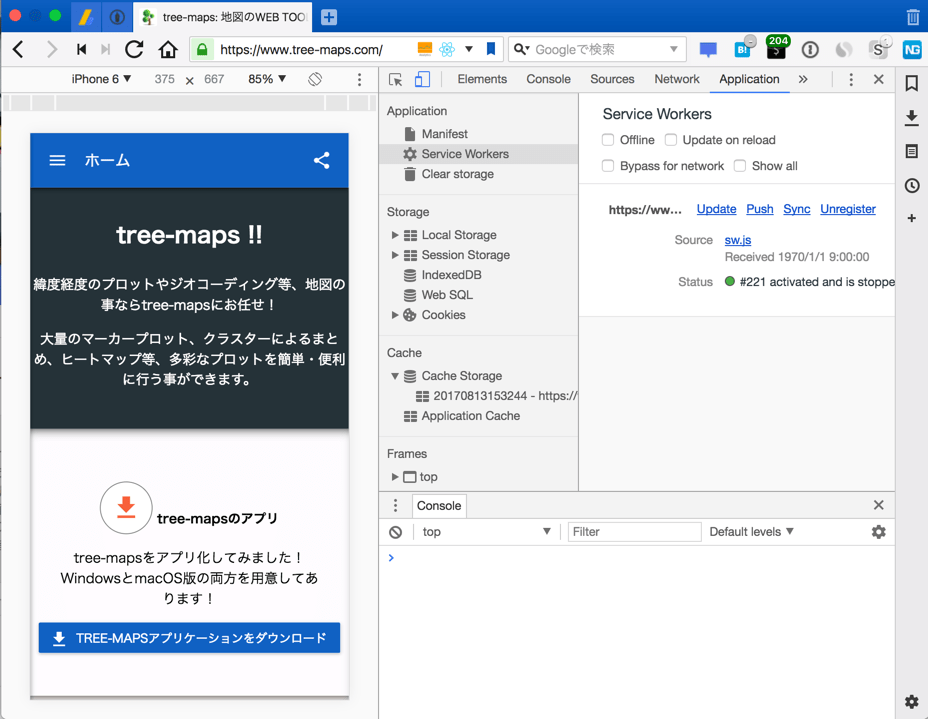
Task: Click the Push link
Action: coord(759,209)
